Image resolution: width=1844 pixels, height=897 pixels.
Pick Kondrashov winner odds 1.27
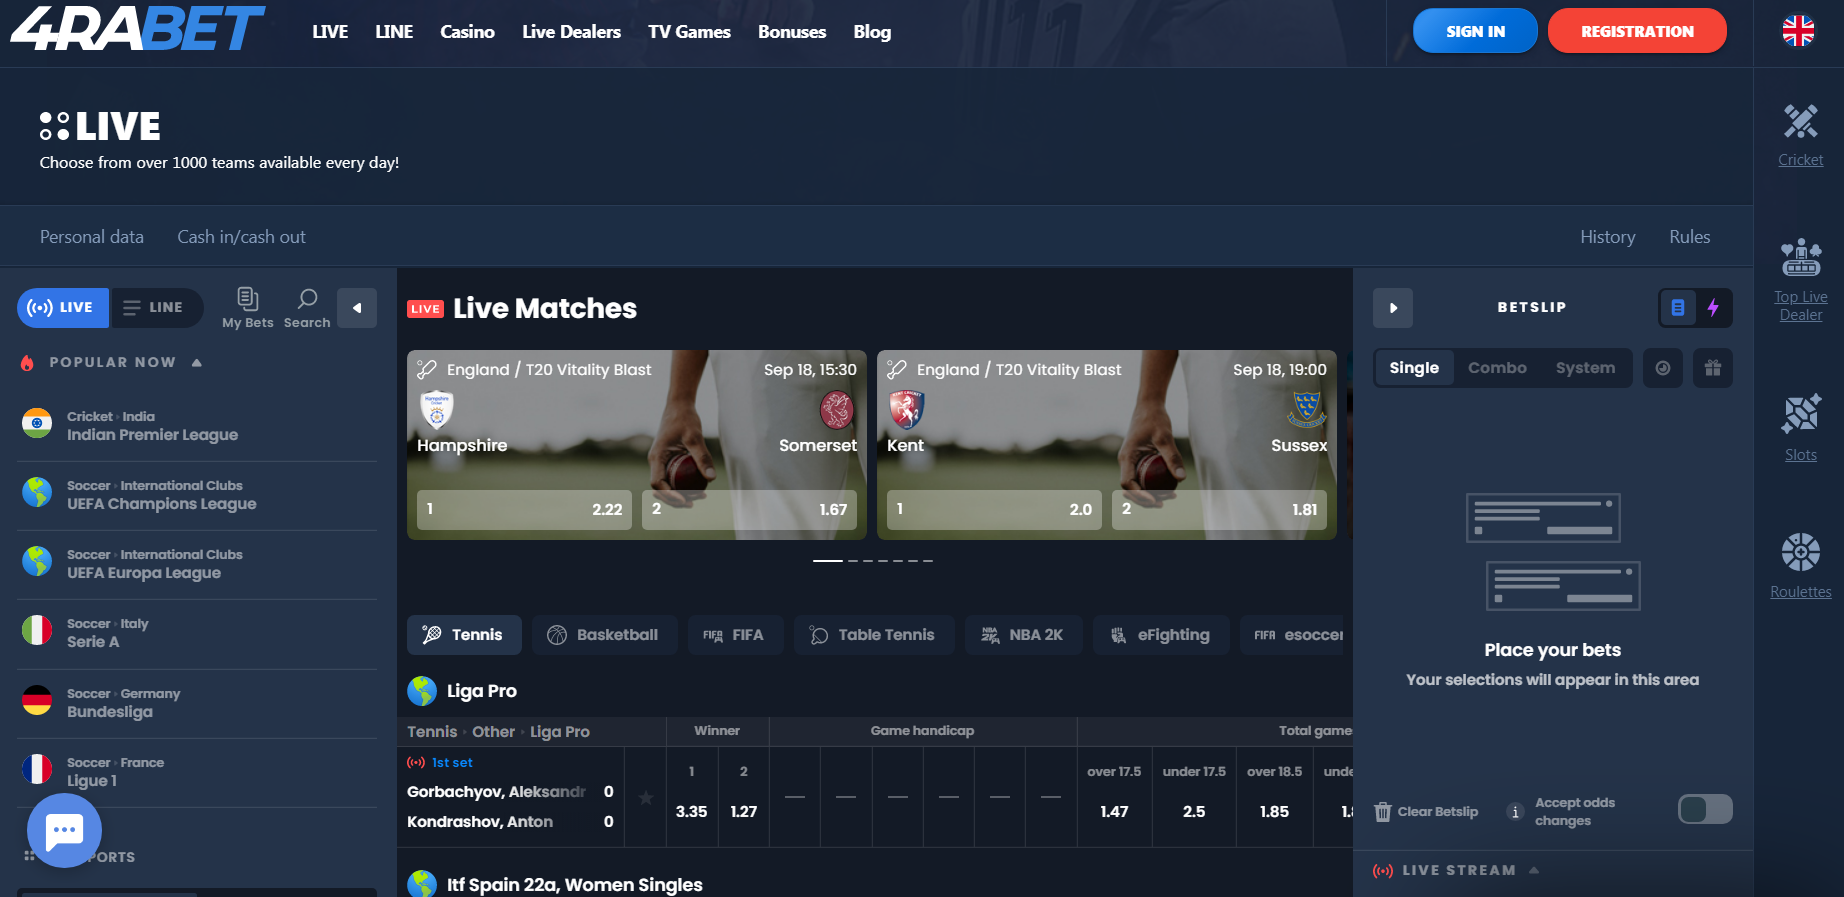click(x=743, y=797)
